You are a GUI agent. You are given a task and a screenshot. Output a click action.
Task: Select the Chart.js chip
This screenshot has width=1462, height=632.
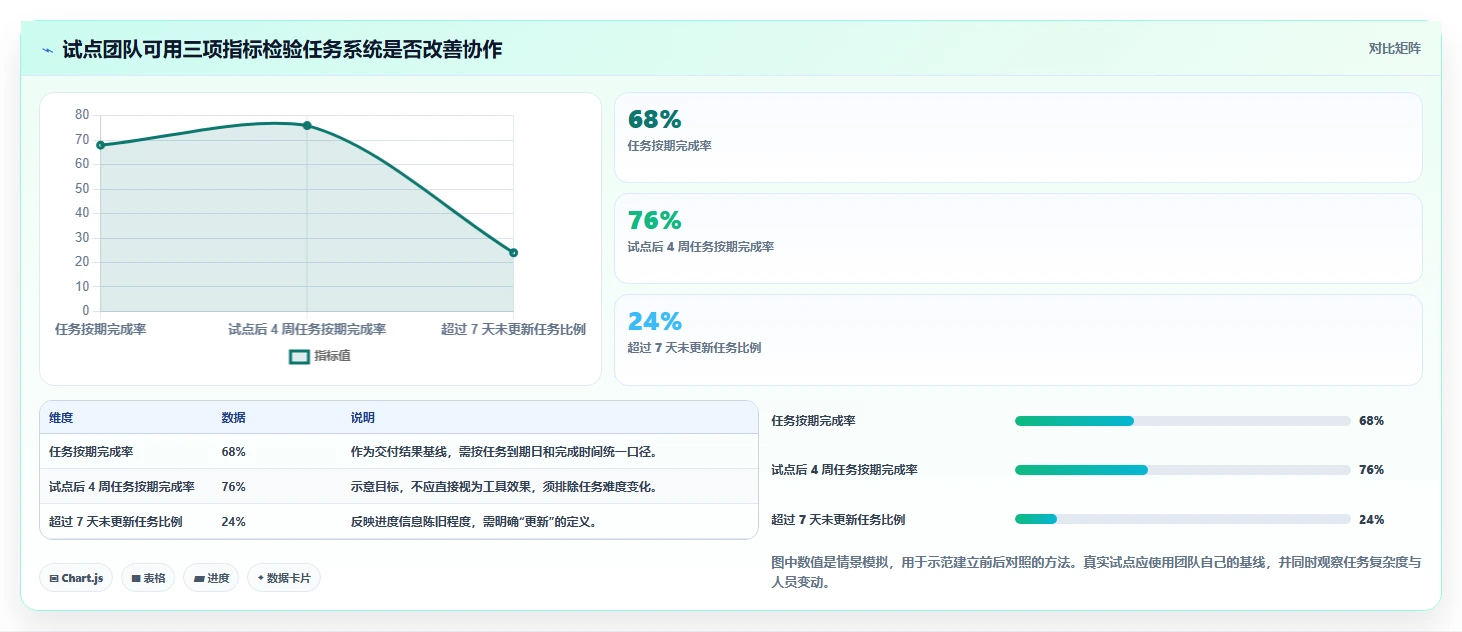click(x=76, y=578)
